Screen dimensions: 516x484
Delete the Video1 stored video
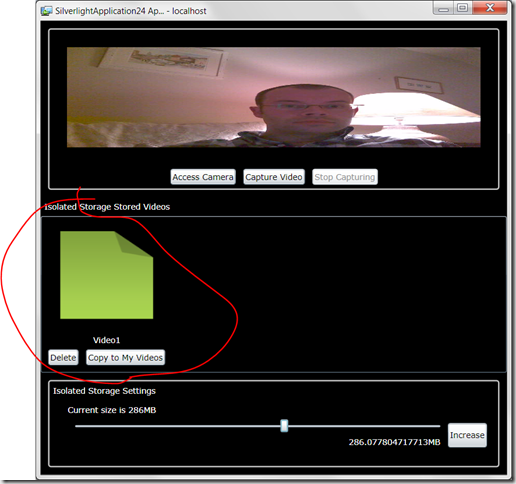point(63,357)
